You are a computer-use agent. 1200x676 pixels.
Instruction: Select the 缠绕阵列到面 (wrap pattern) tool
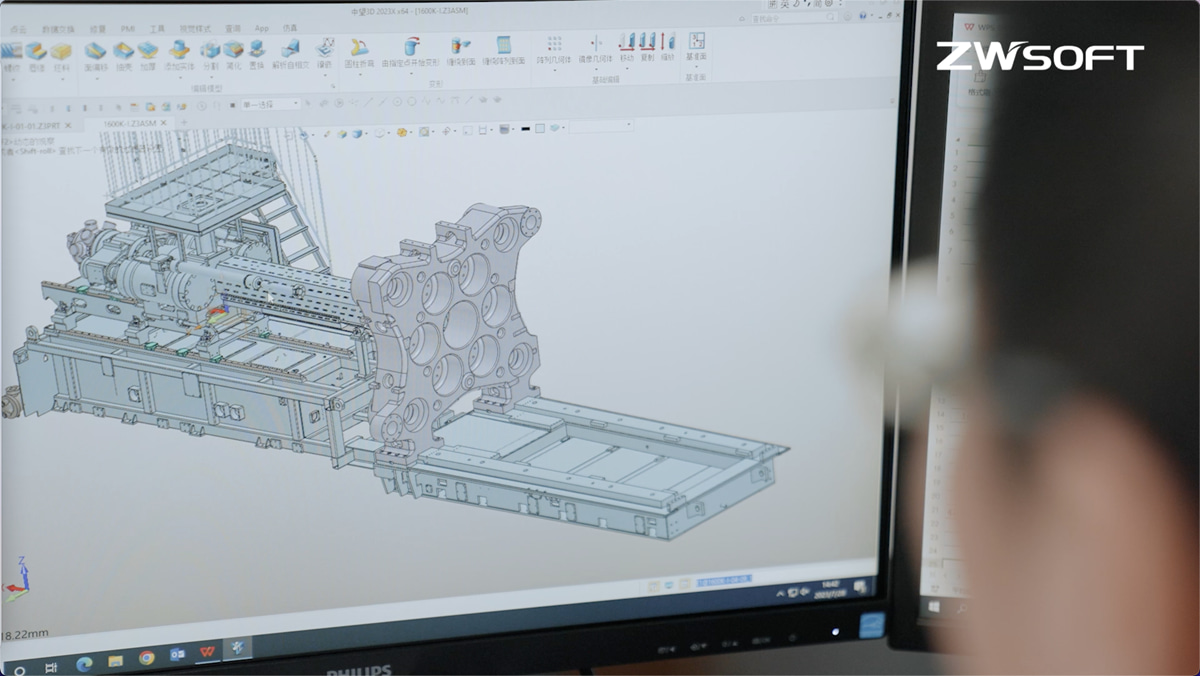click(504, 50)
